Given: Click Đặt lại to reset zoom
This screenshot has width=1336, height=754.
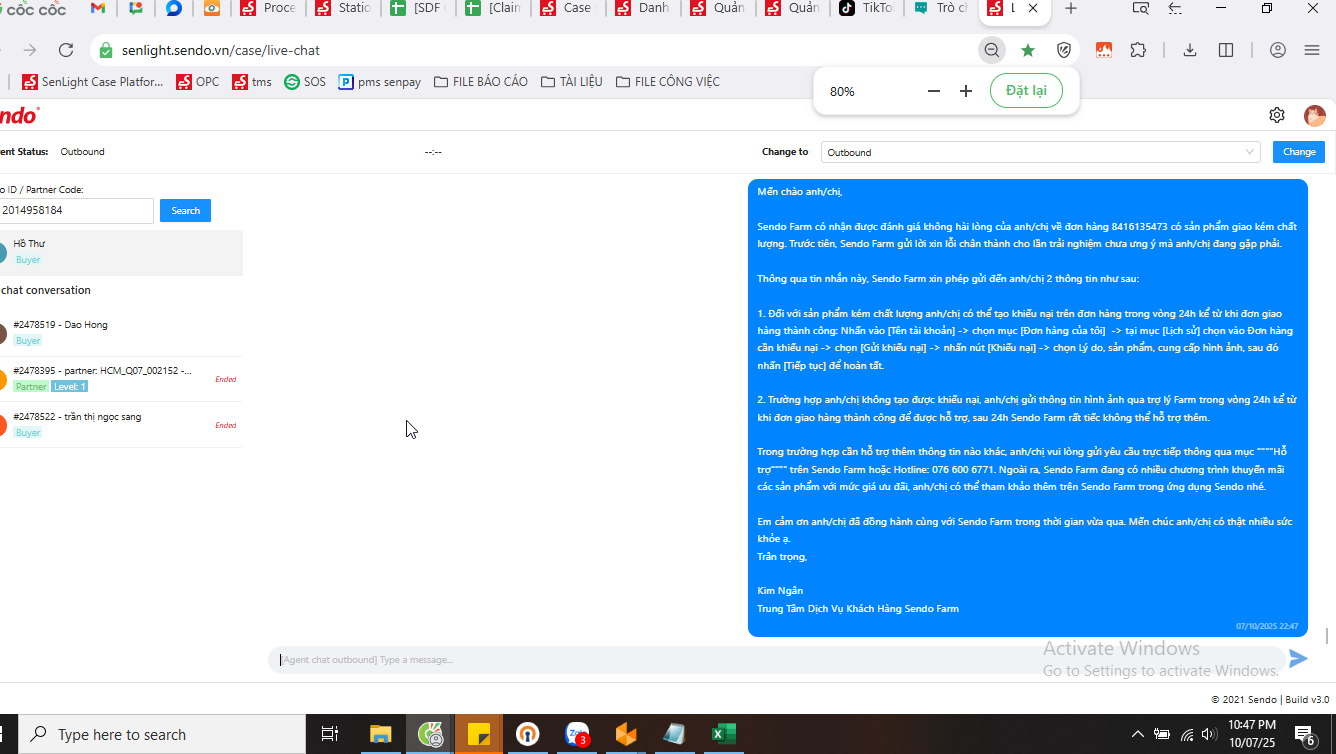Looking at the screenshot, I should (1026, 91).
